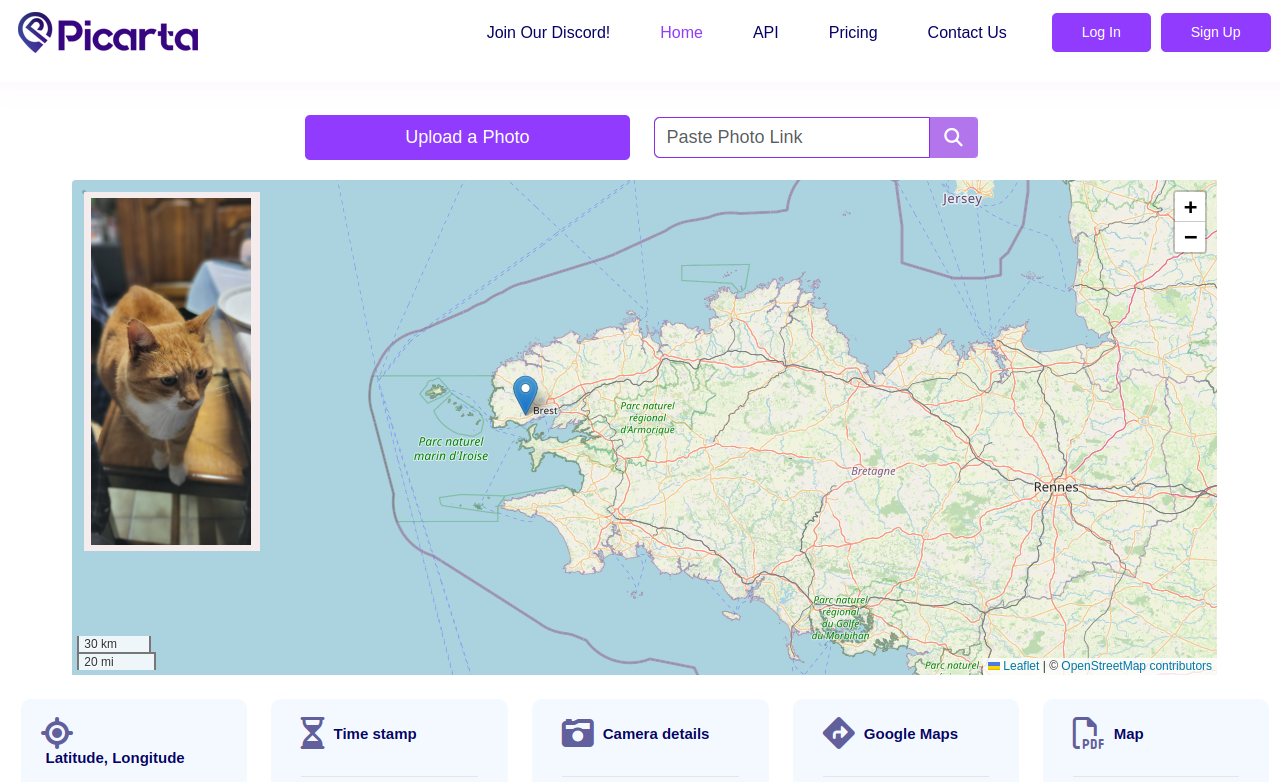Open the Contact Us page
This screenshot has height=782, width=1280.
coord(966,32)
